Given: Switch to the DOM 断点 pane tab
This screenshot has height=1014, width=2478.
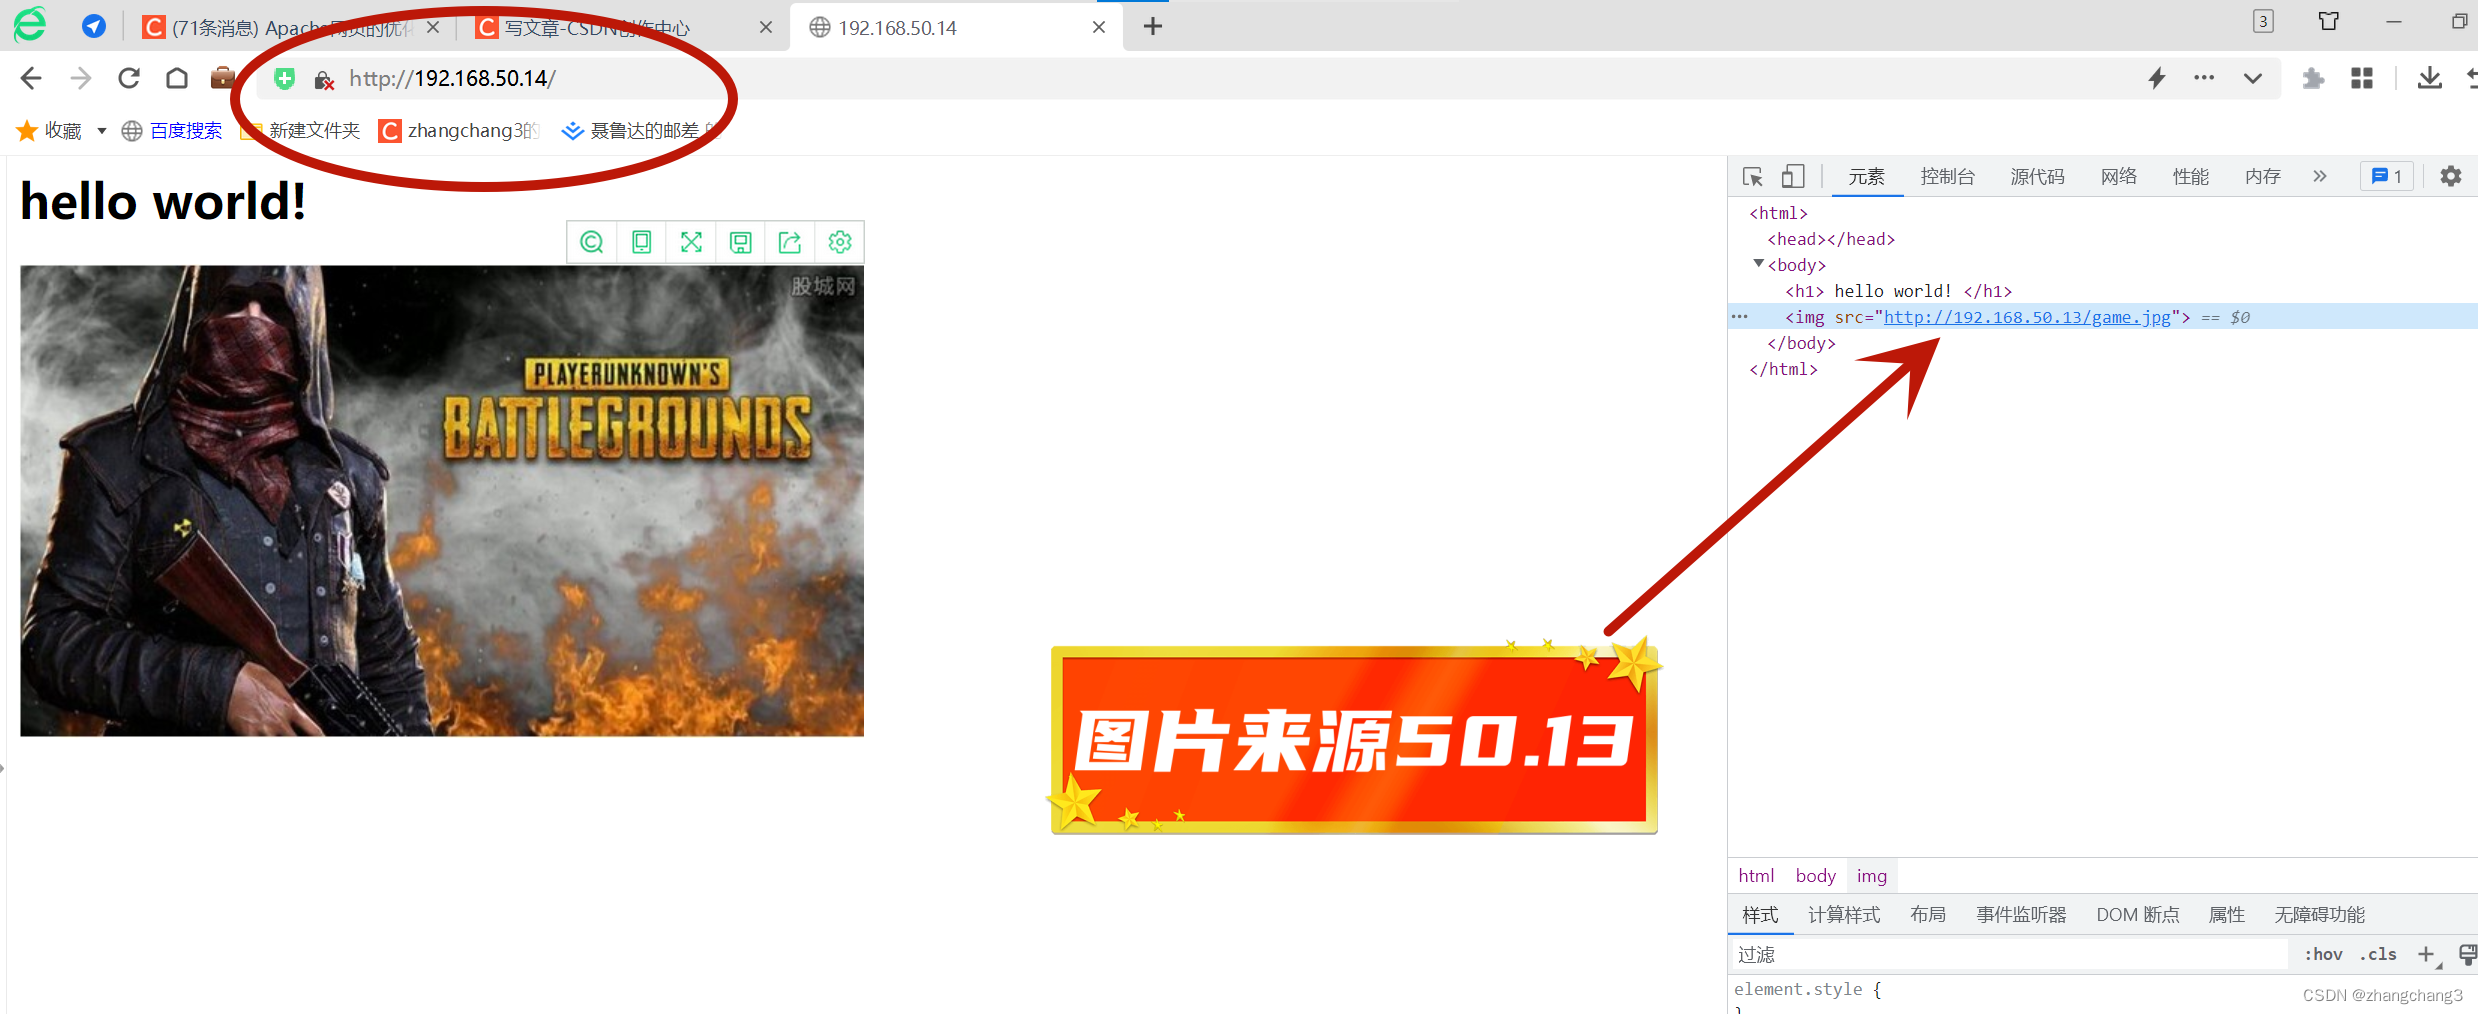Looking at the screenshot, I should point(2137,915).
